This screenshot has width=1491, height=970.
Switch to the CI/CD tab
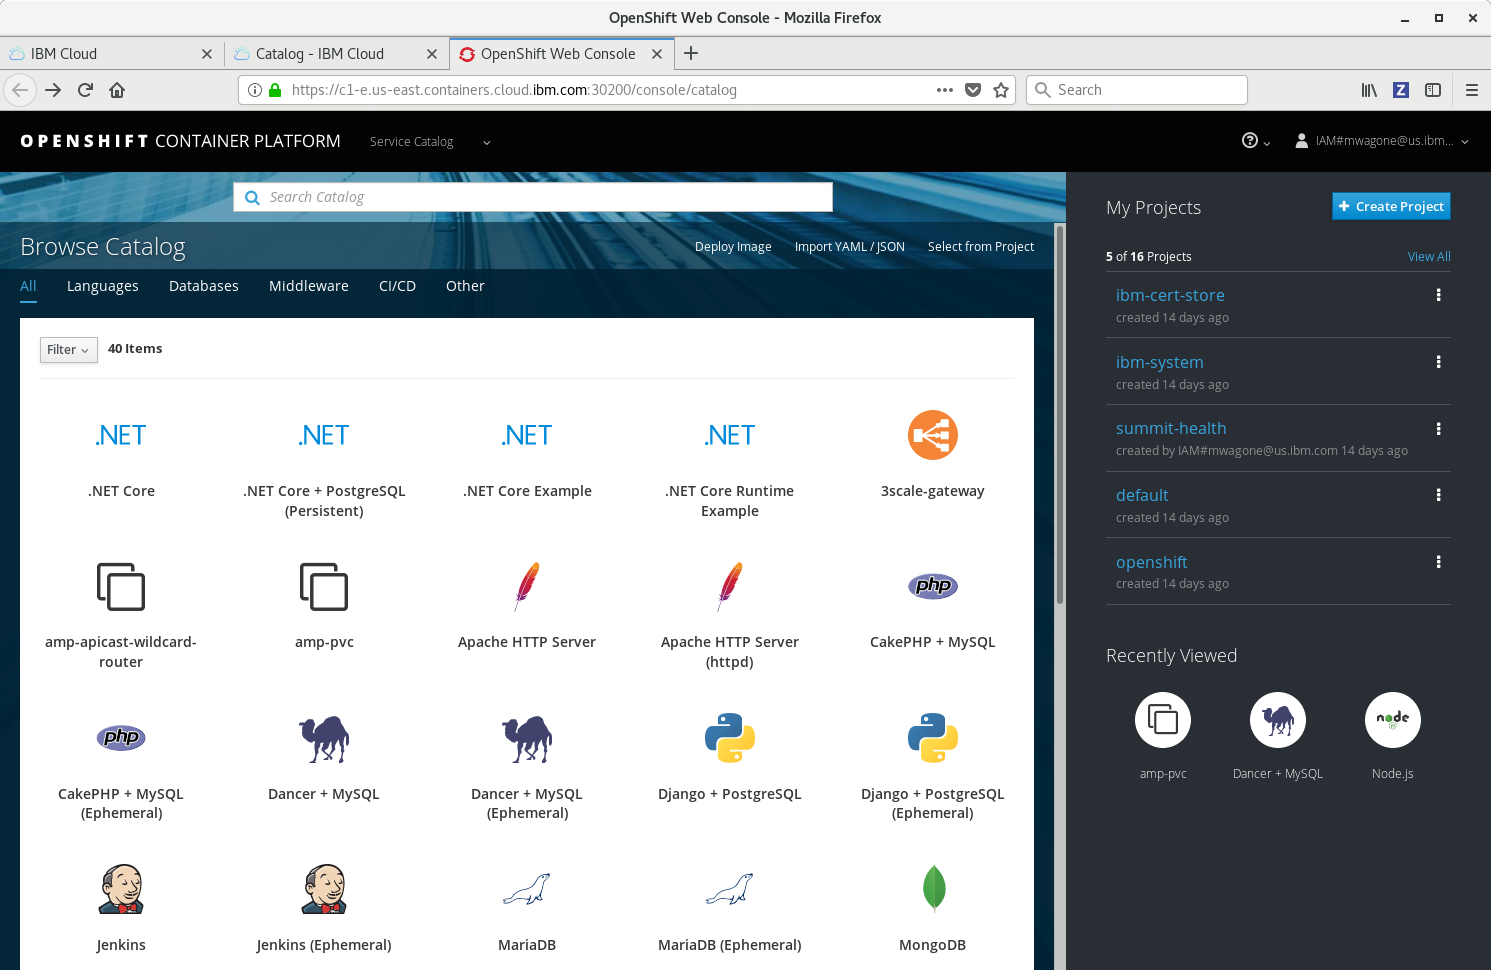[397, 286]
